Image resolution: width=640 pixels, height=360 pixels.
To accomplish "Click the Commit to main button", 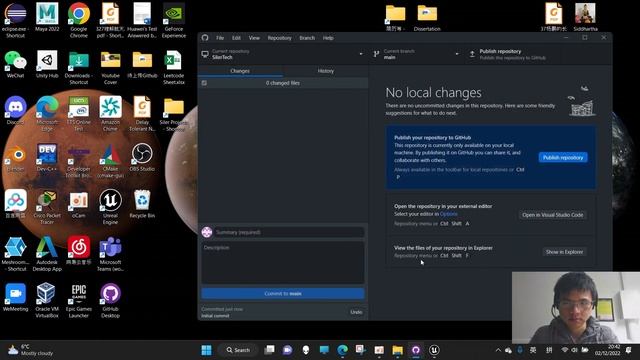I will tap(283, 293).
